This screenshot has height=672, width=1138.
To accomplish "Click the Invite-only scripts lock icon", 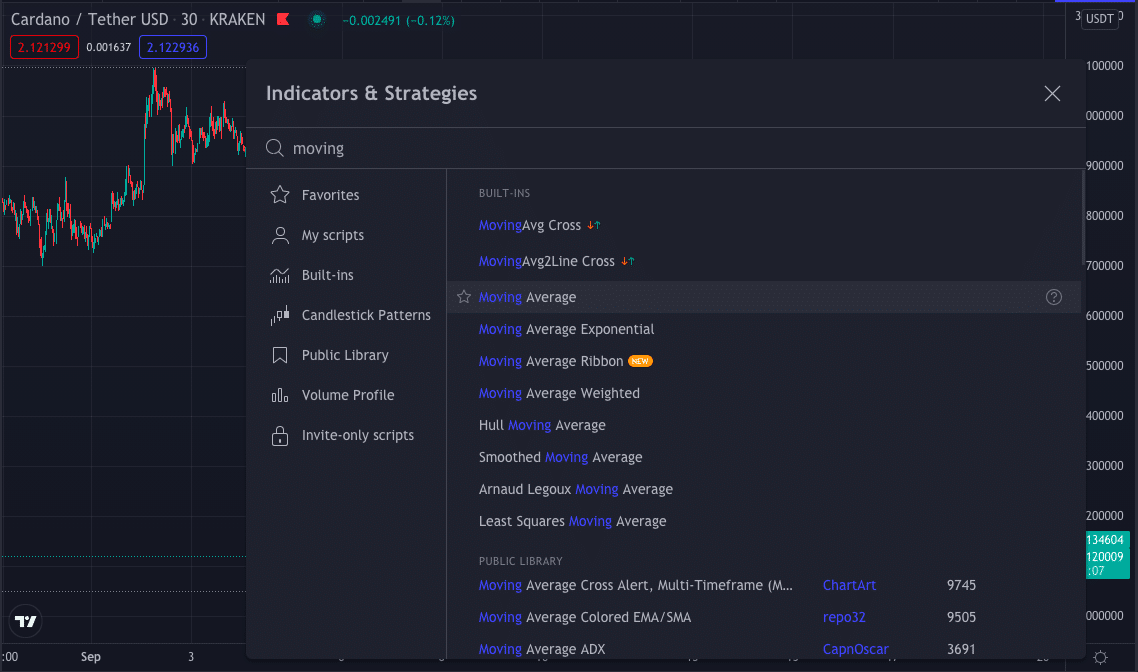I will click(280, 435).
